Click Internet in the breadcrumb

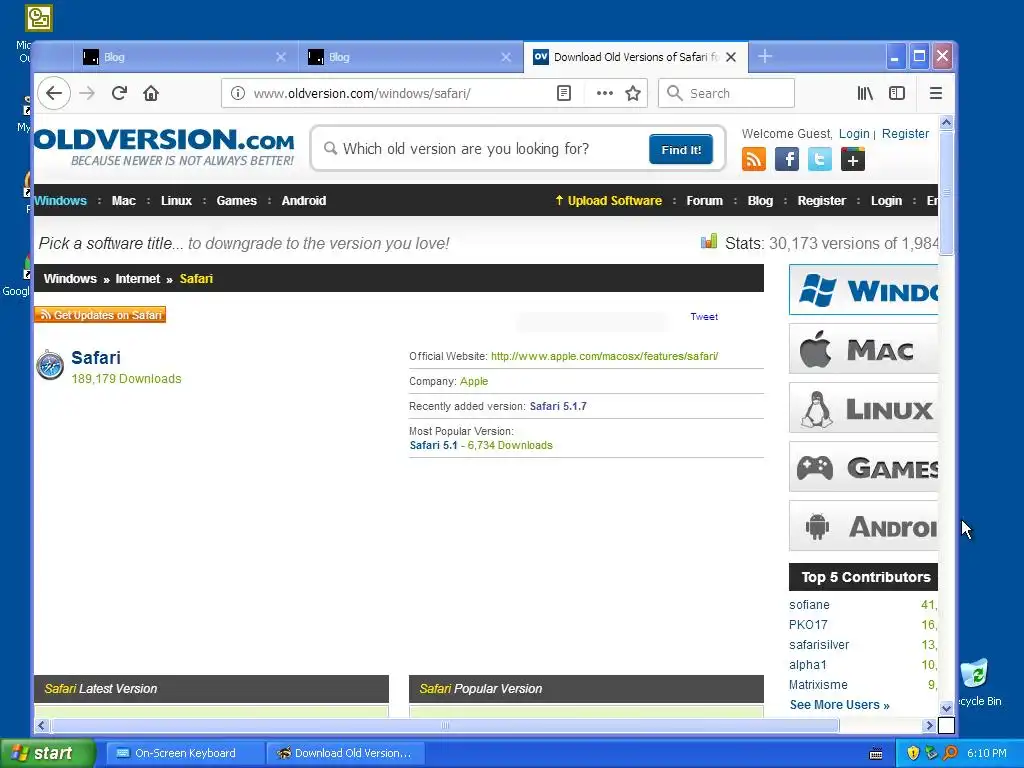click(x=138, y=279)
